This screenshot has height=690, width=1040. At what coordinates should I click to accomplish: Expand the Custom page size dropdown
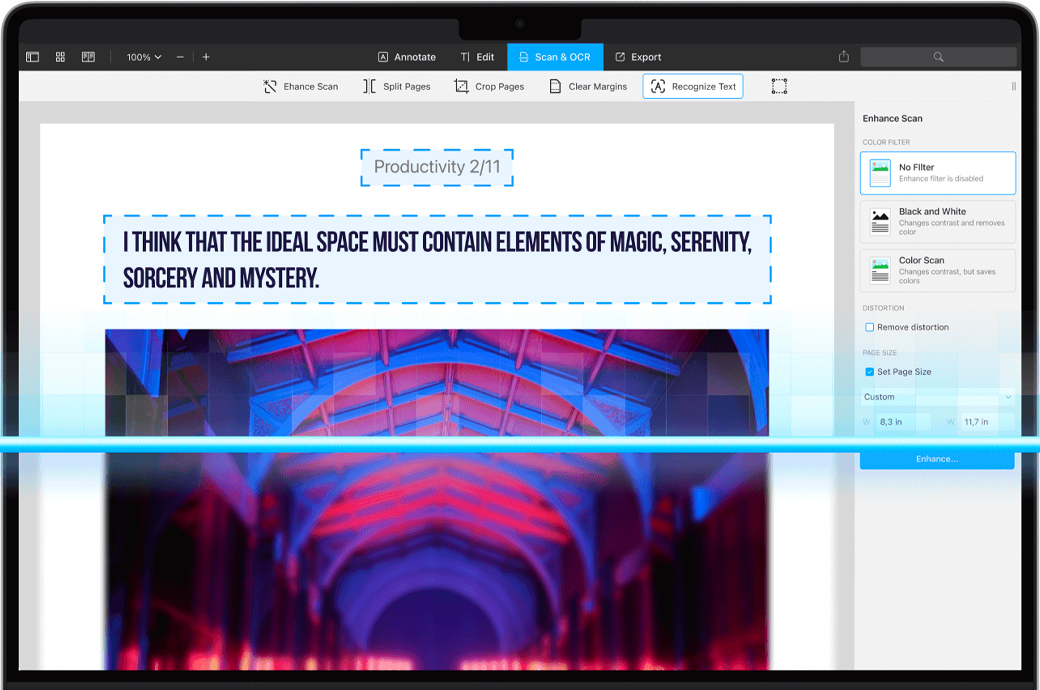(x=937, y=397)
